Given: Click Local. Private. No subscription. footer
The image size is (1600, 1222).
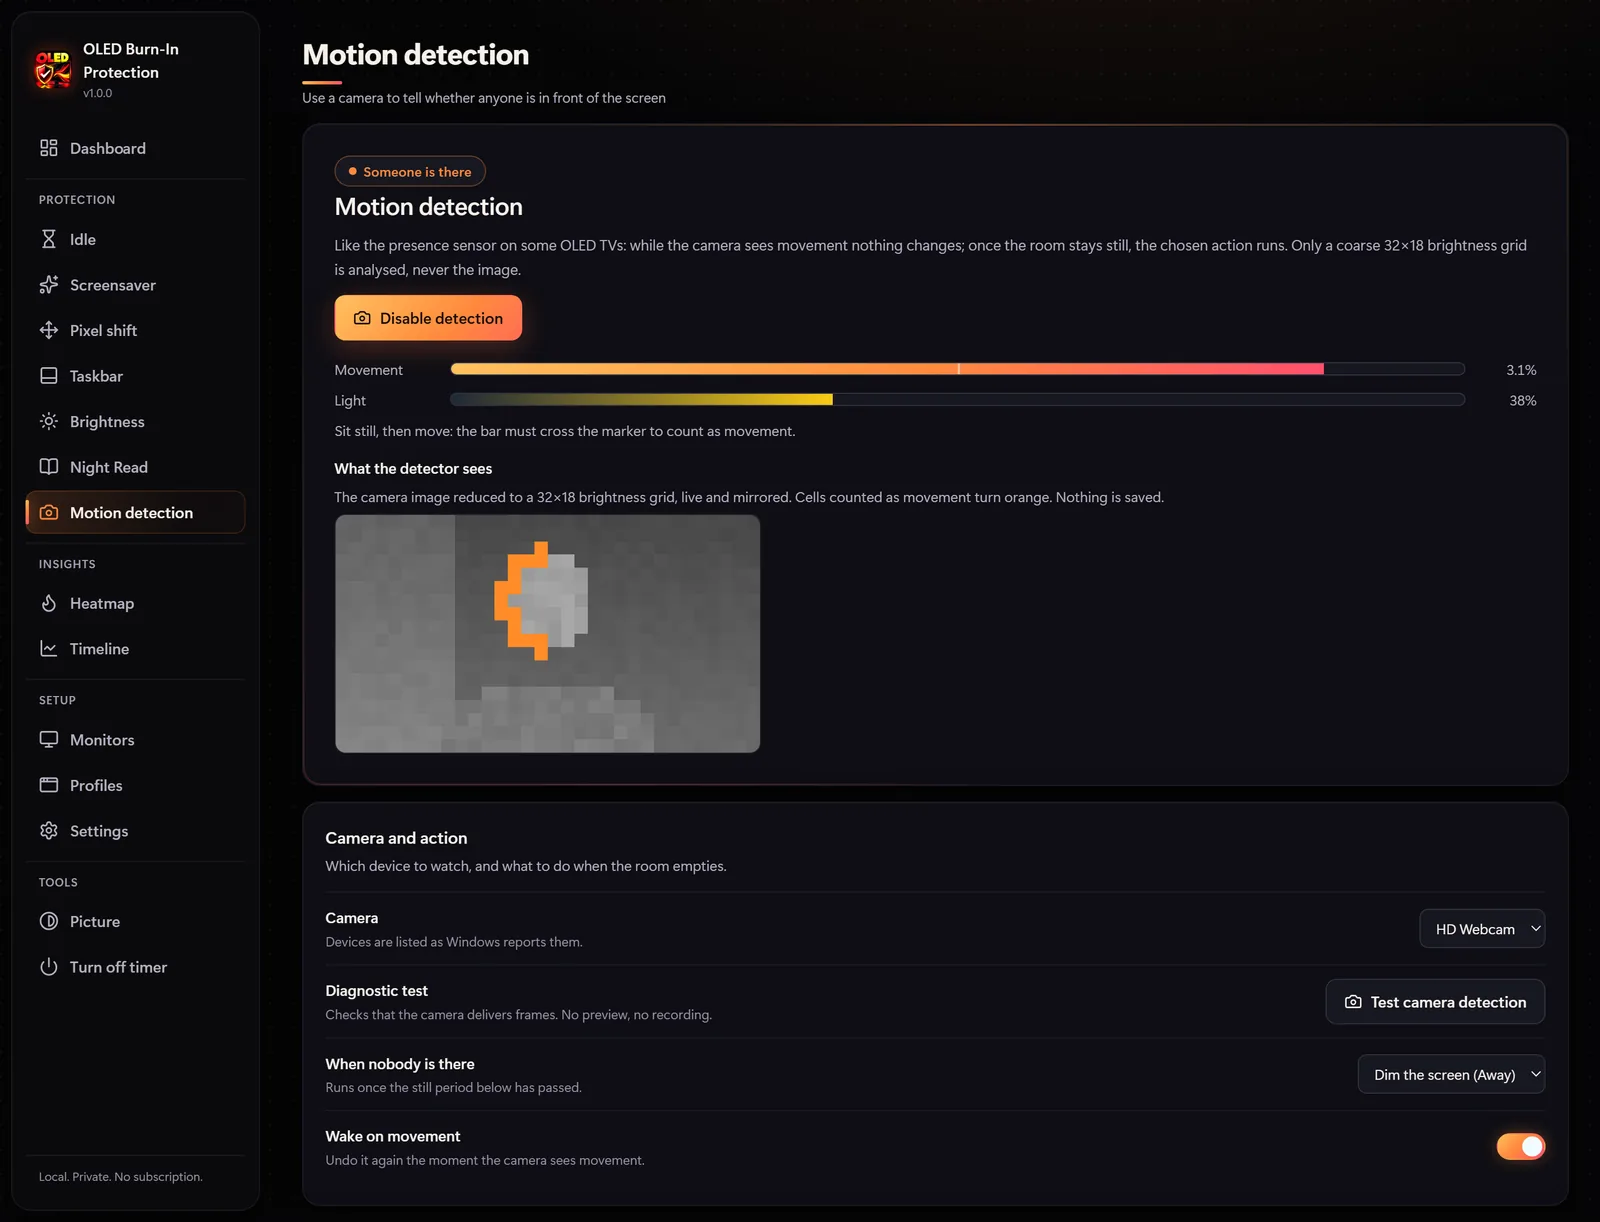Looking at the screenshot, I should point(121,1177).
